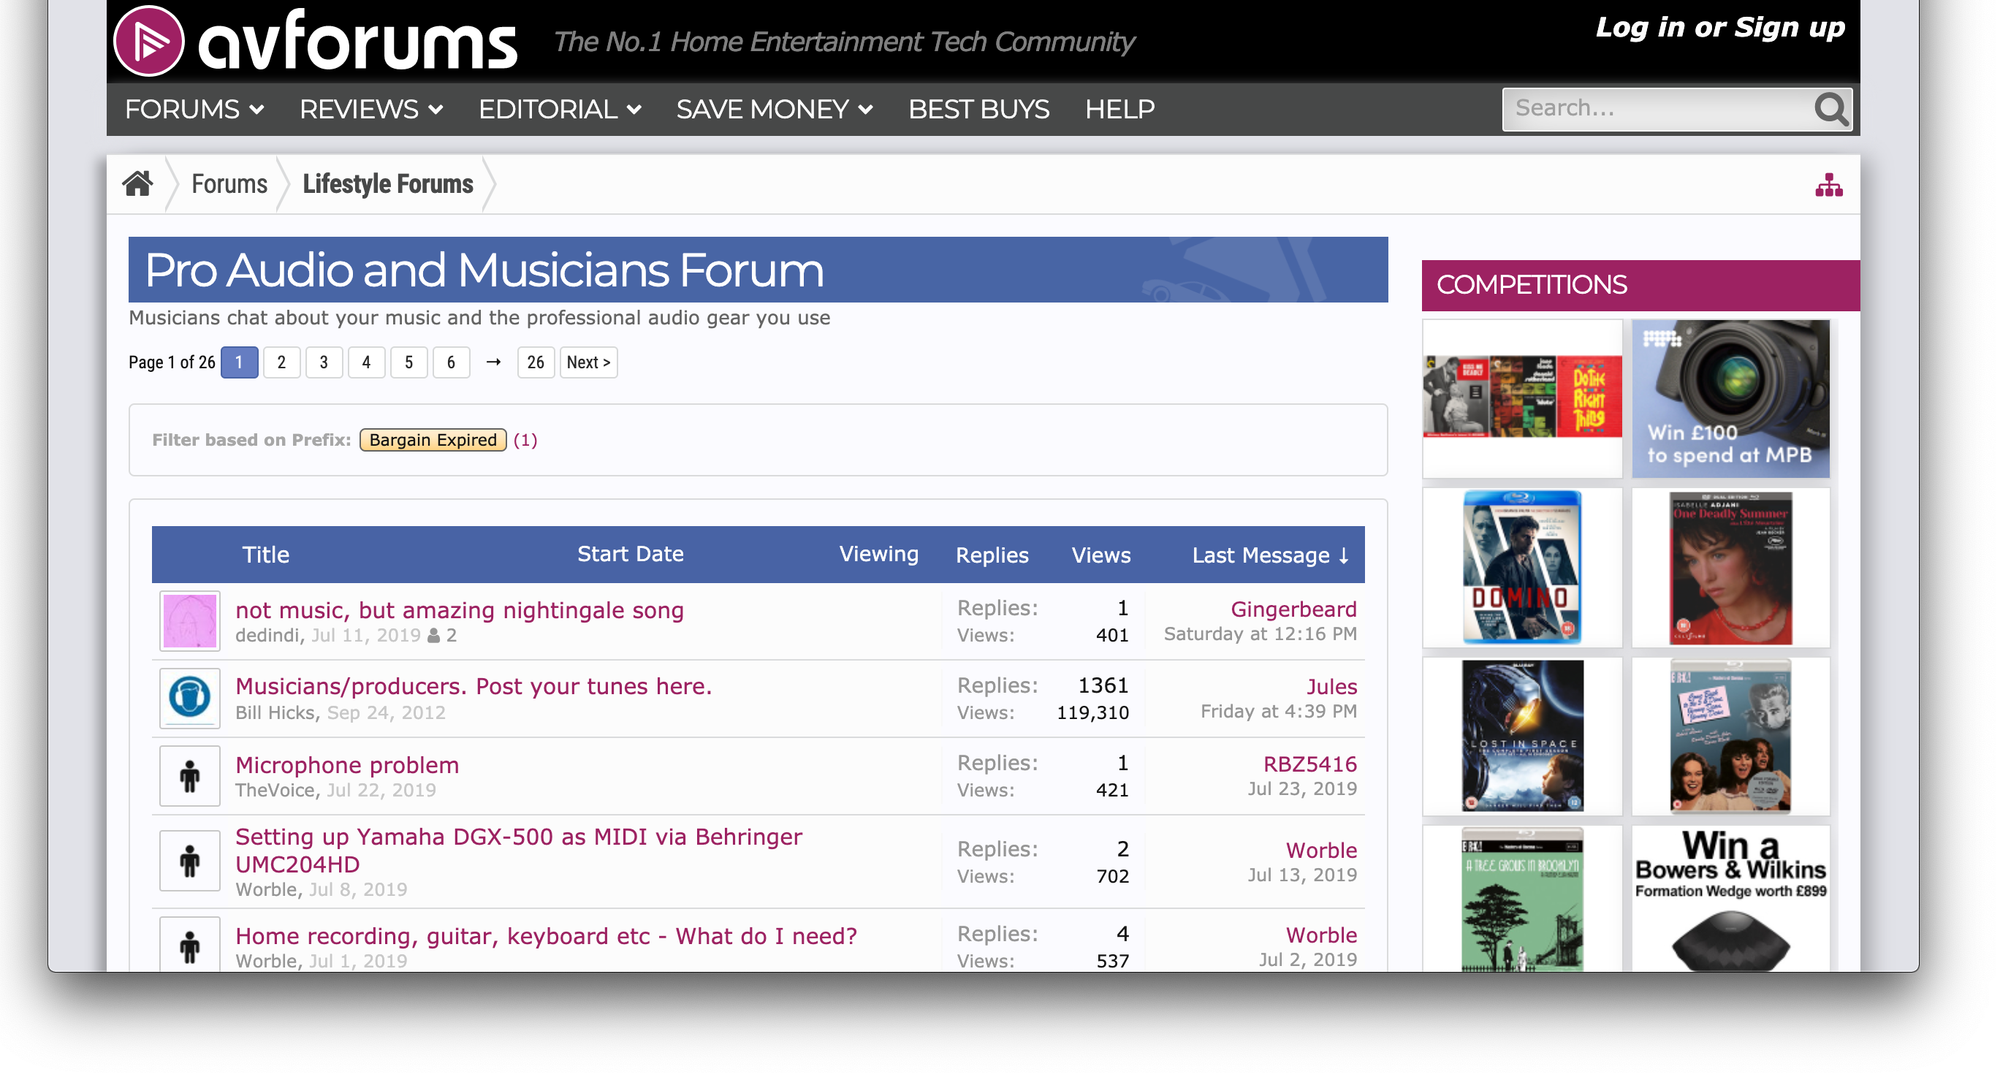Click the home breadcrumb icon
Viewport: 2000px width, 1080px height.
[137, 184]
